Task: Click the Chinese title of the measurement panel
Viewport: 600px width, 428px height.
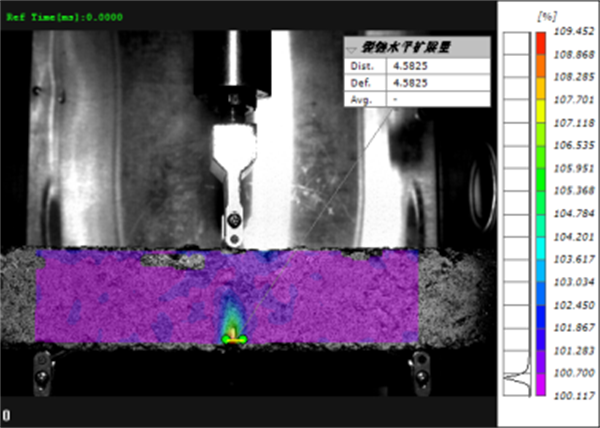Action: point(401,48)
